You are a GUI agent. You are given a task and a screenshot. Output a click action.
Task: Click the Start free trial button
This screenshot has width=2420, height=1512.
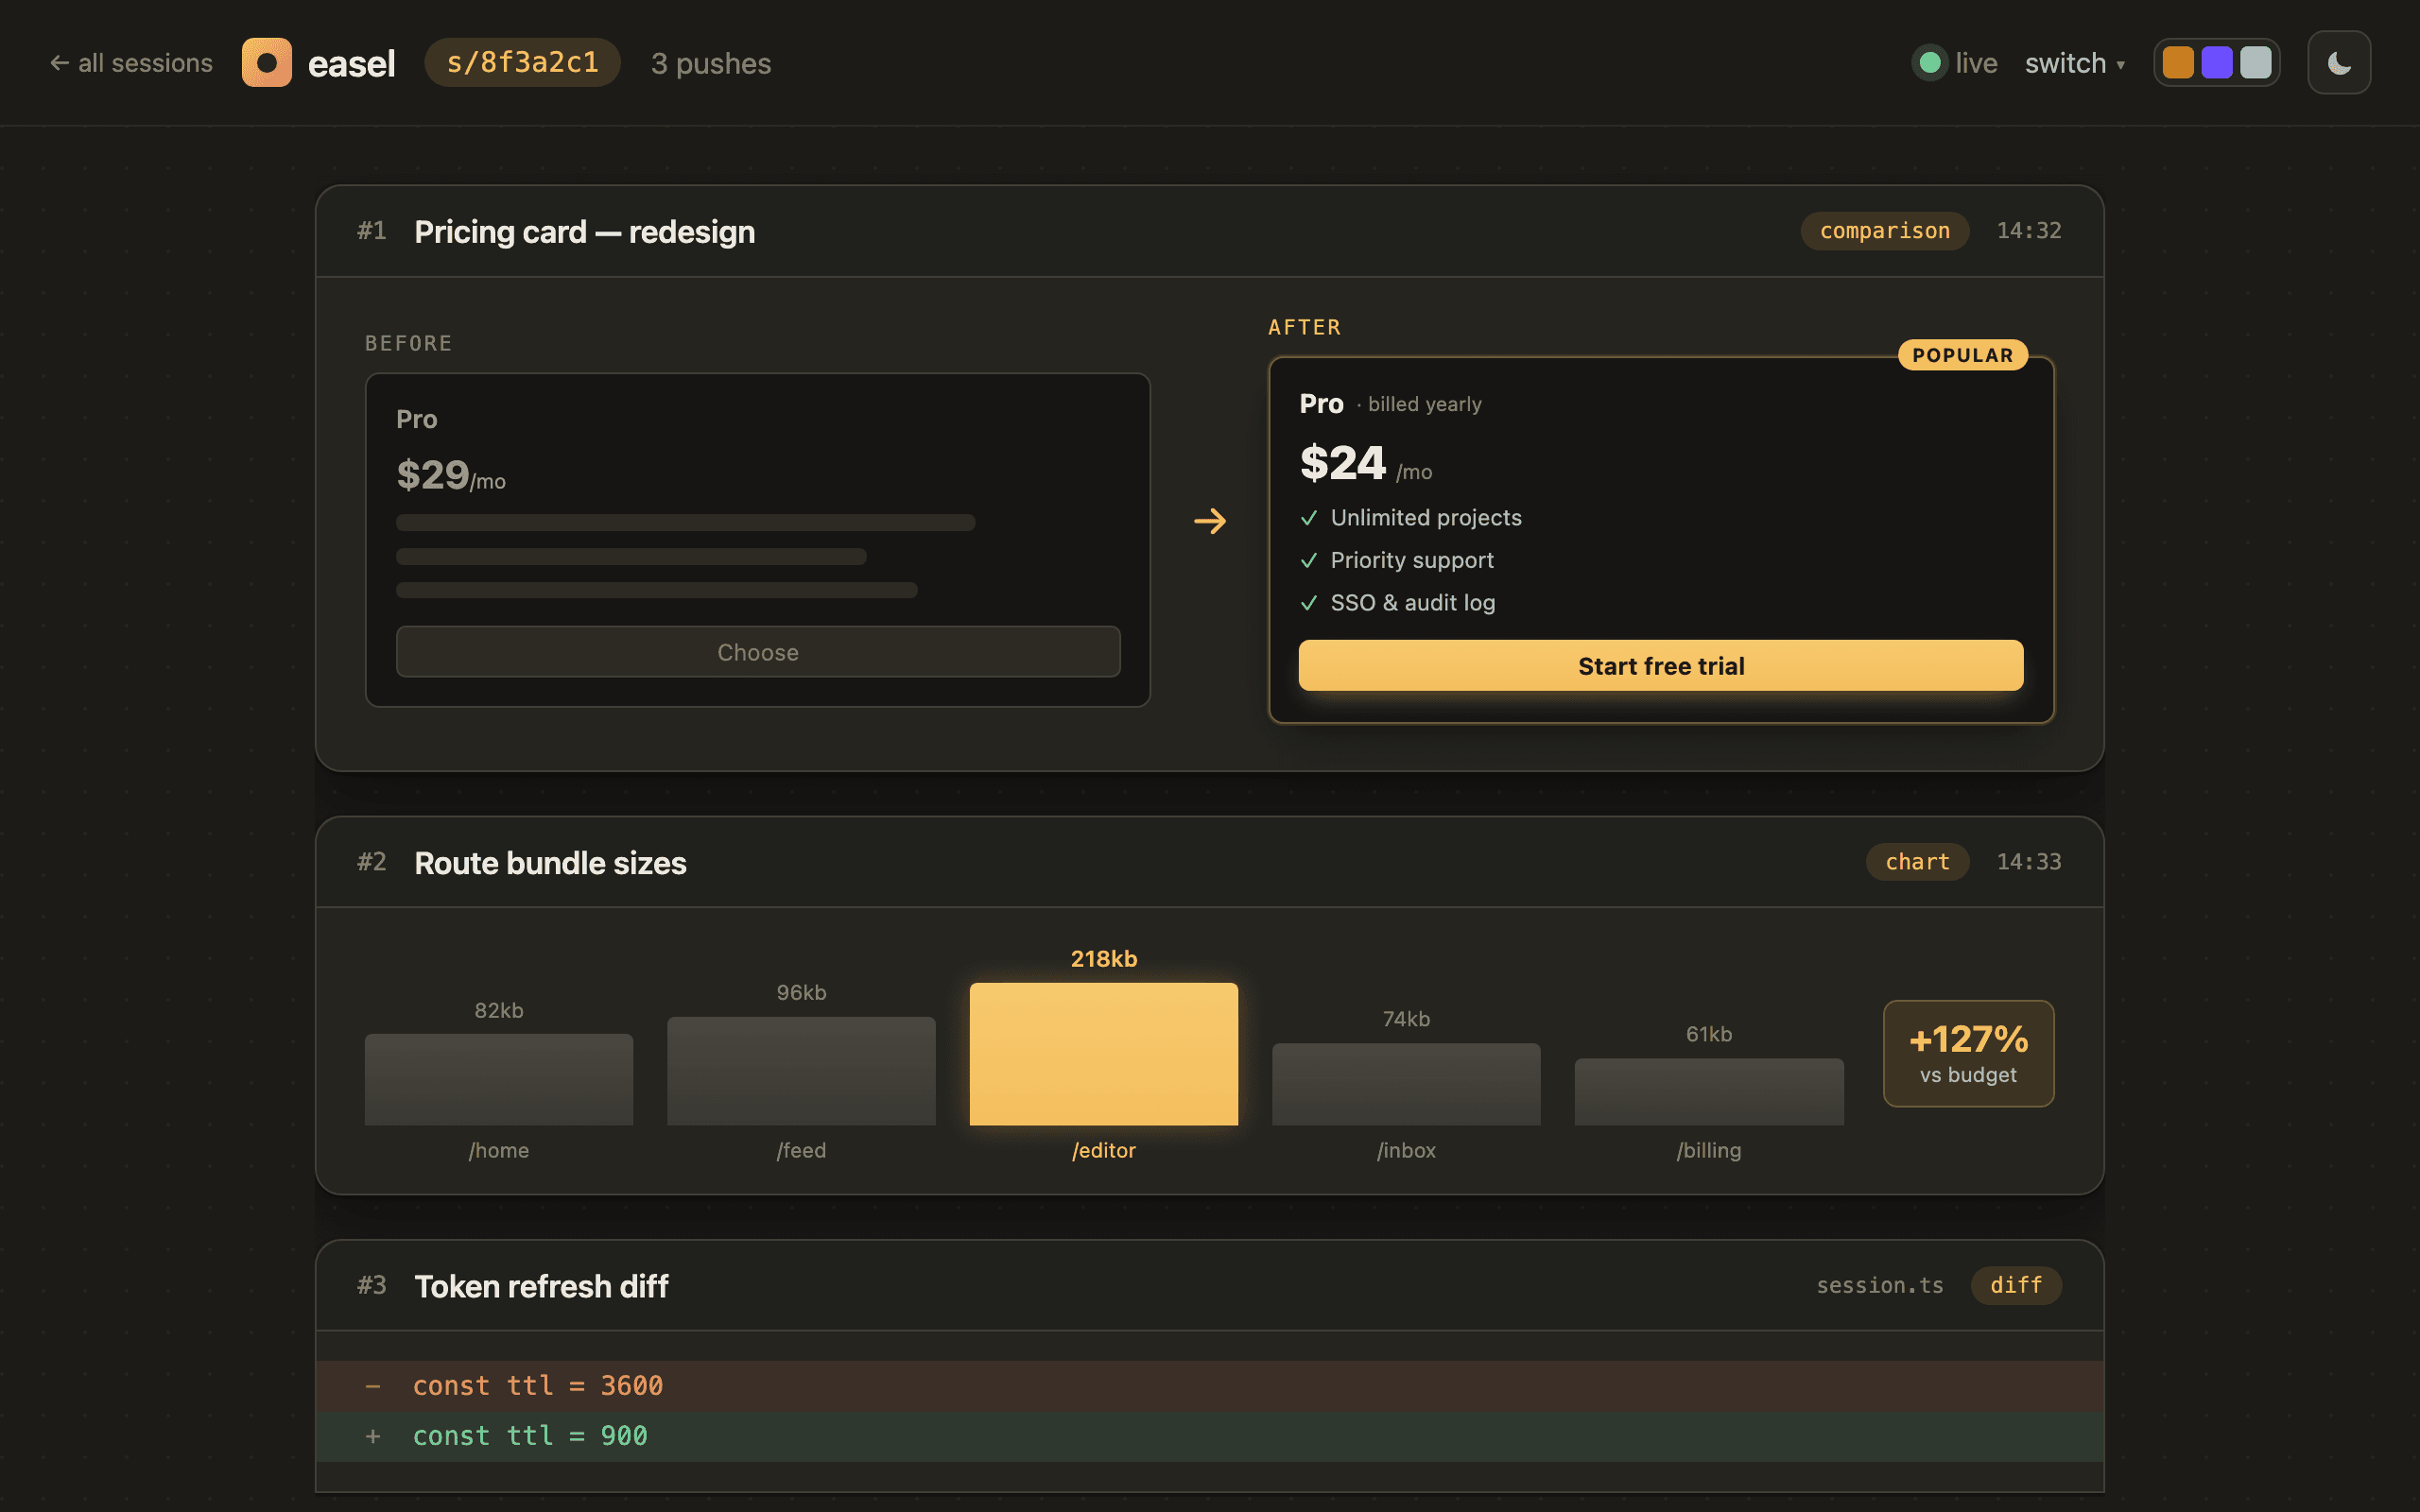1661,666
